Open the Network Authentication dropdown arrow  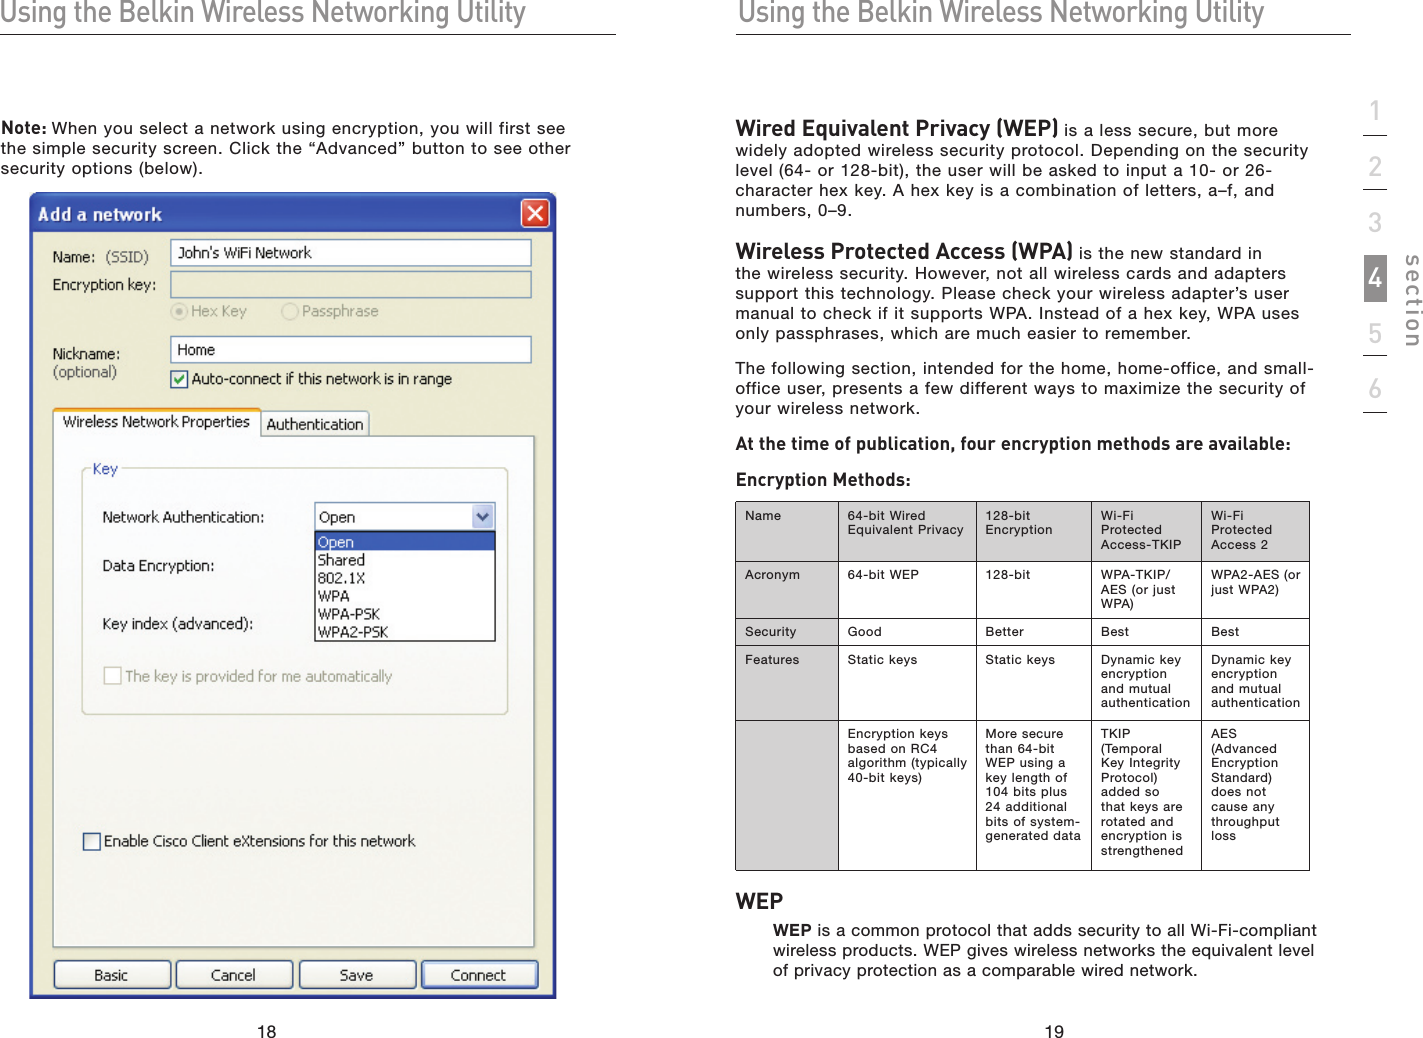(483, 517)
